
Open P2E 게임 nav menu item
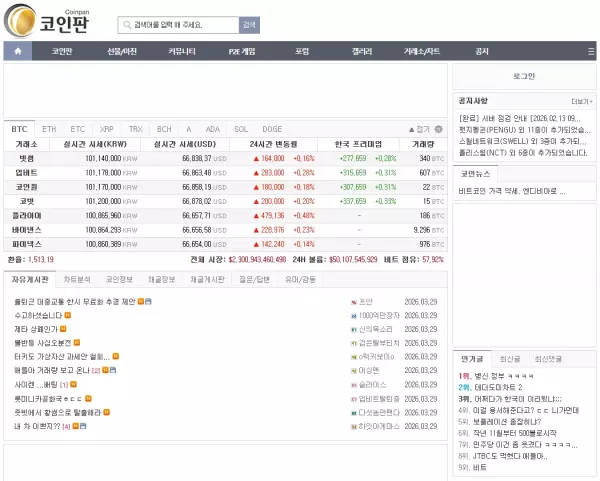(242, 51)
